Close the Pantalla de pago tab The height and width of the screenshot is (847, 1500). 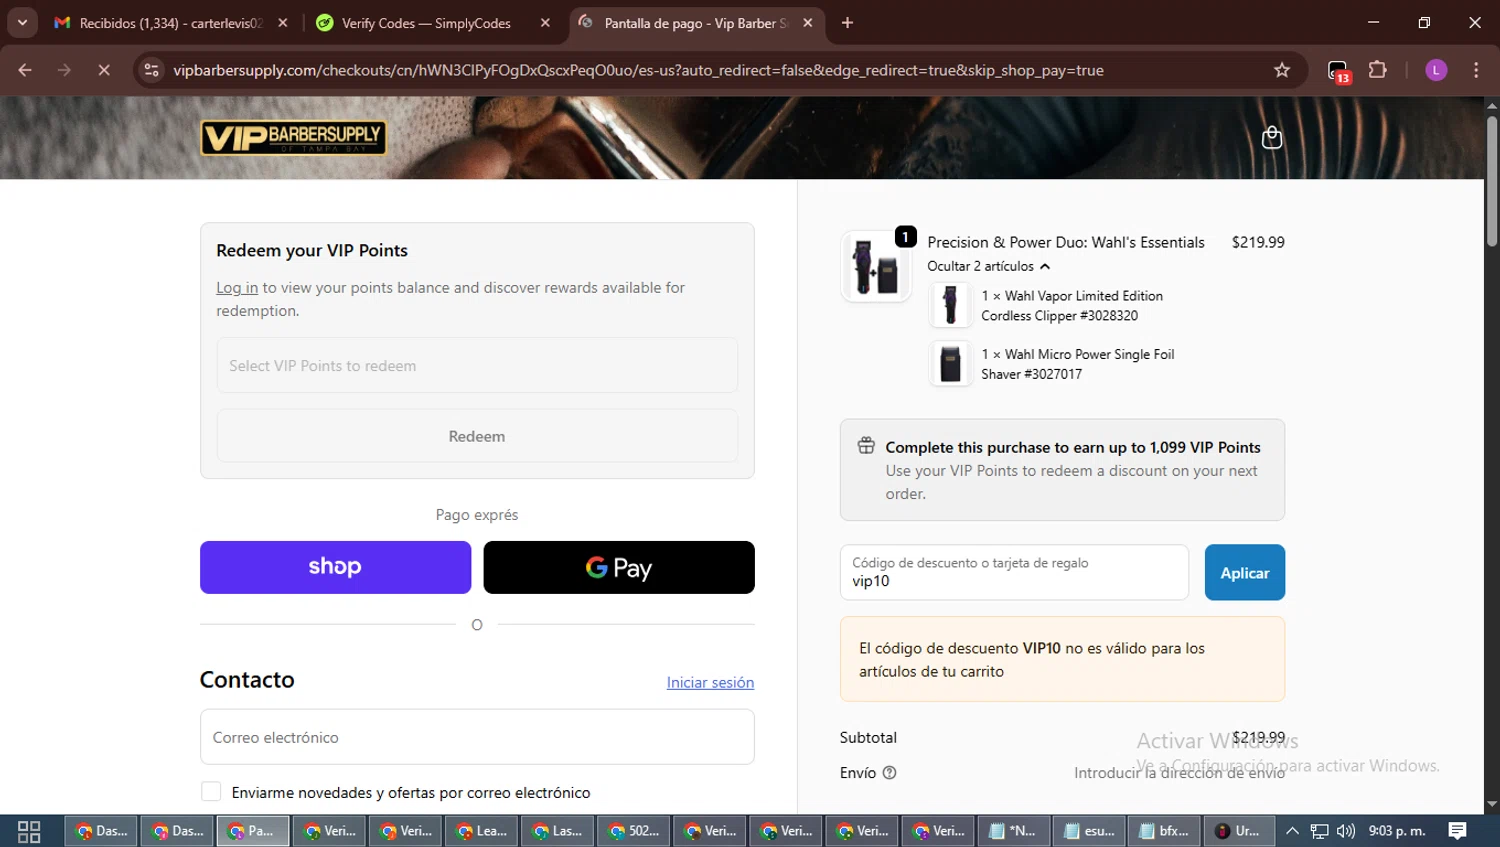808,23
